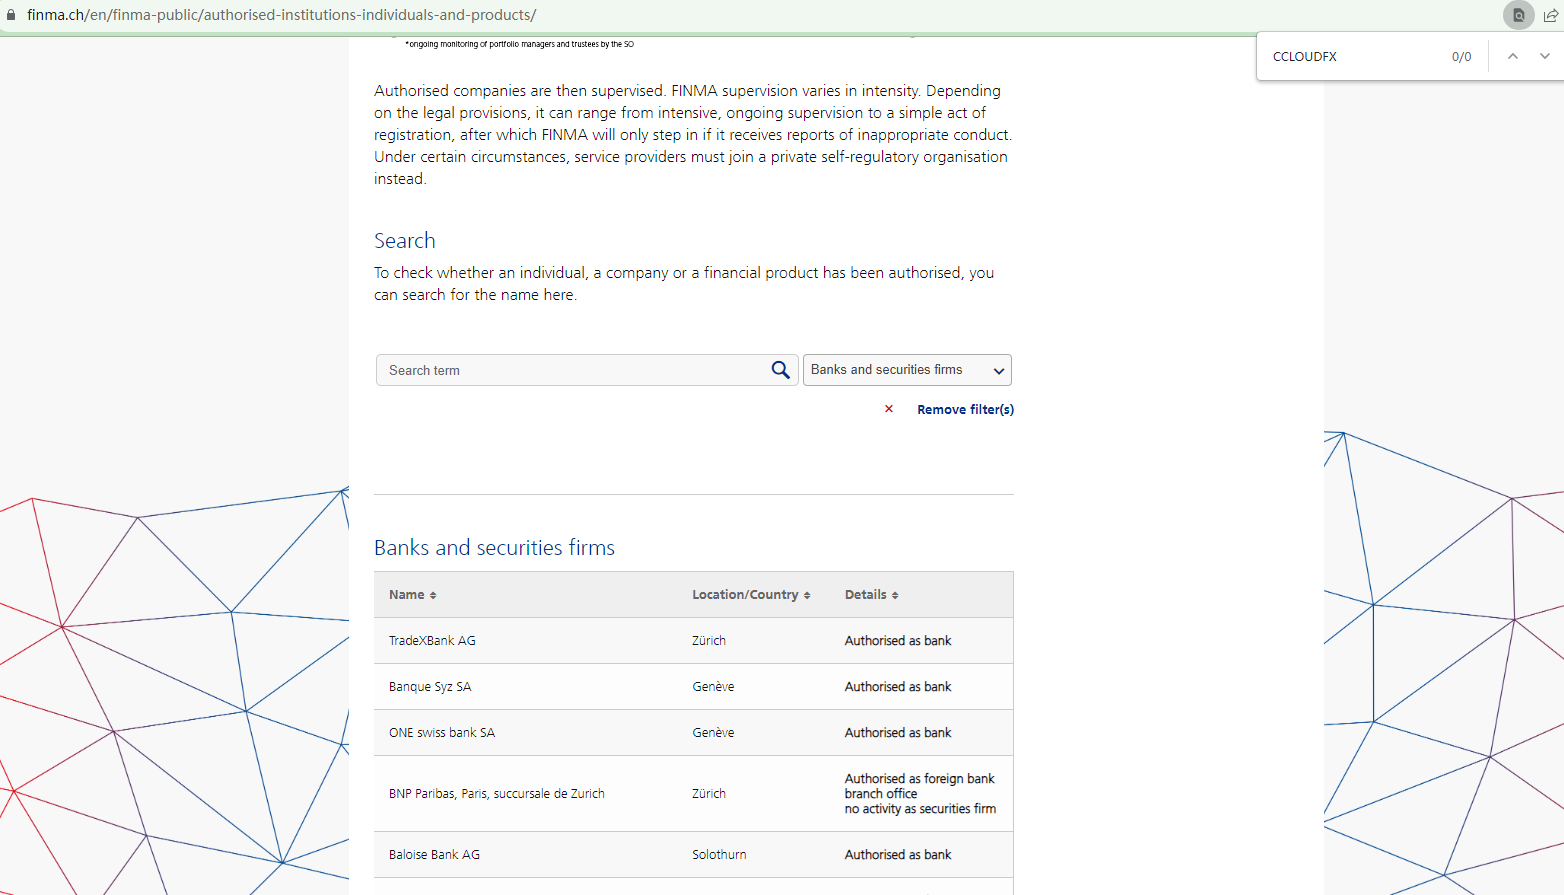1564x895 pixels.
Task: Click the browser share page icon
Action: click(x=1550, y=15)
